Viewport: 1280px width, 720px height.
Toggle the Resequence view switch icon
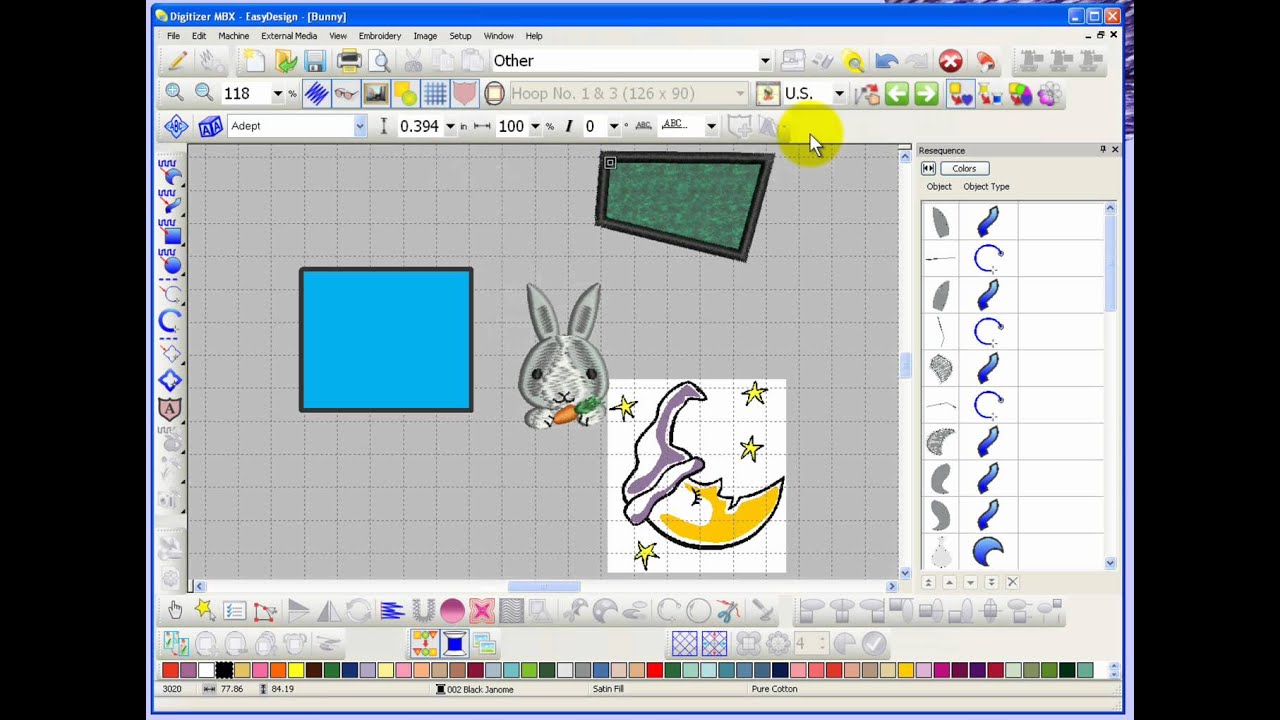[928, 168]
